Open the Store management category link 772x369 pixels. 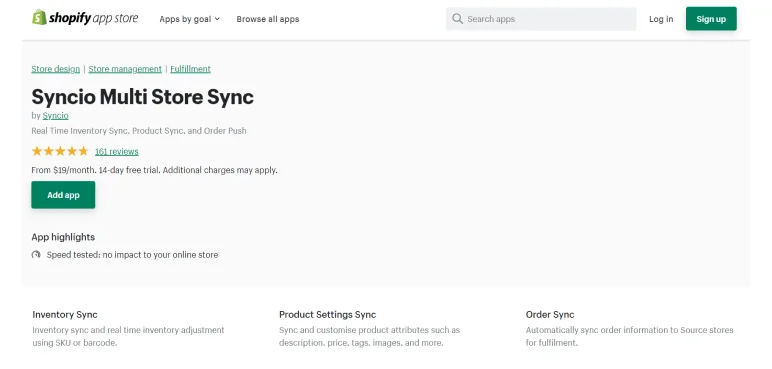[x=125, y=69]
